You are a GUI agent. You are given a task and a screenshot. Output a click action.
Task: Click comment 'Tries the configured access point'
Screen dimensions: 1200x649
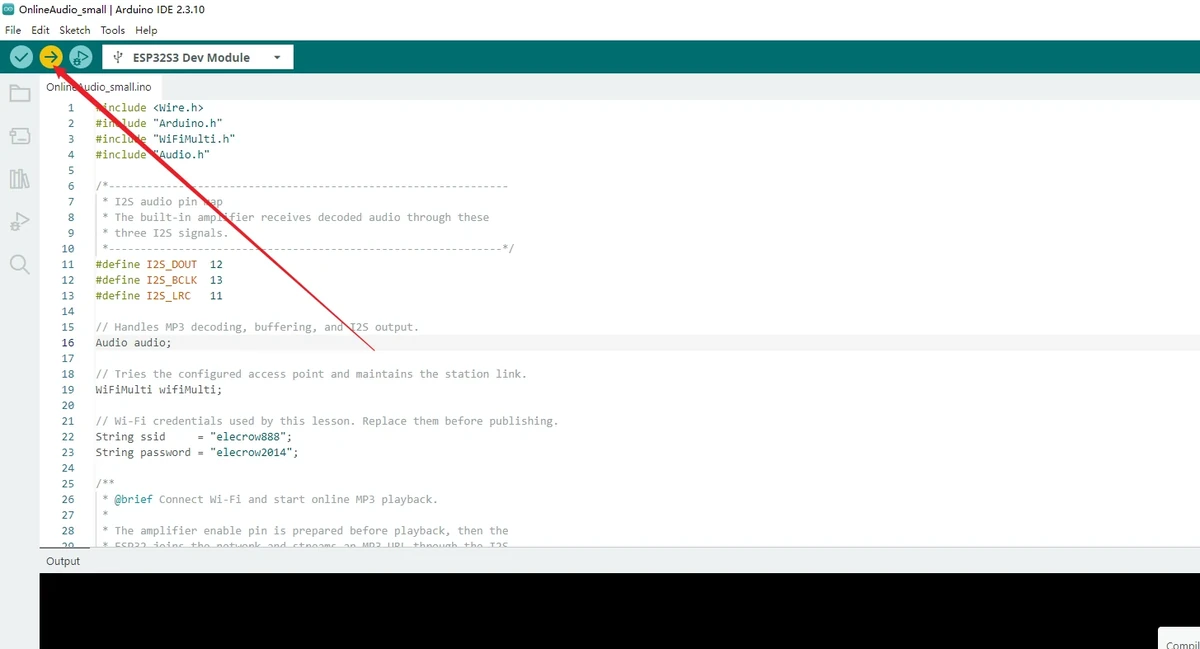tap(311, 374)
